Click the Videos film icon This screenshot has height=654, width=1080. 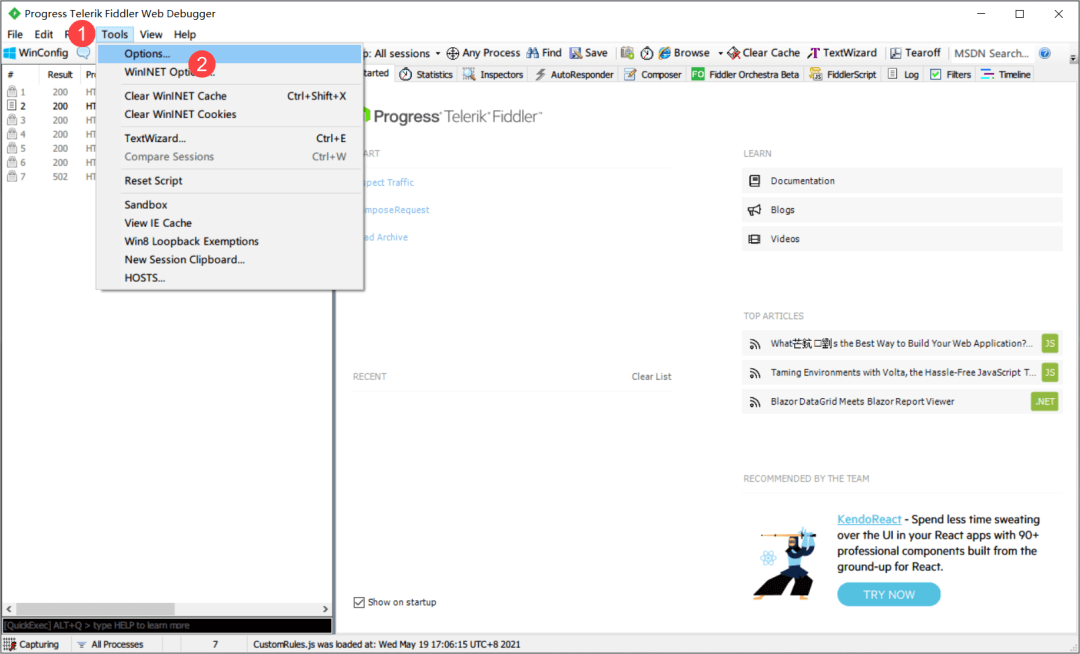[x=754, y=239]
